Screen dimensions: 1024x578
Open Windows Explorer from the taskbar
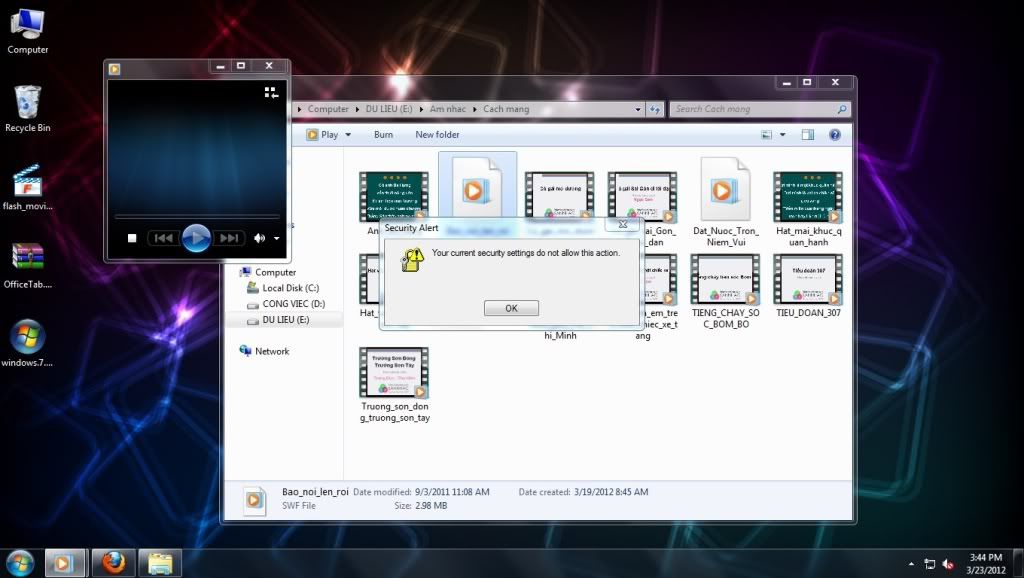[x=159, y=563]
